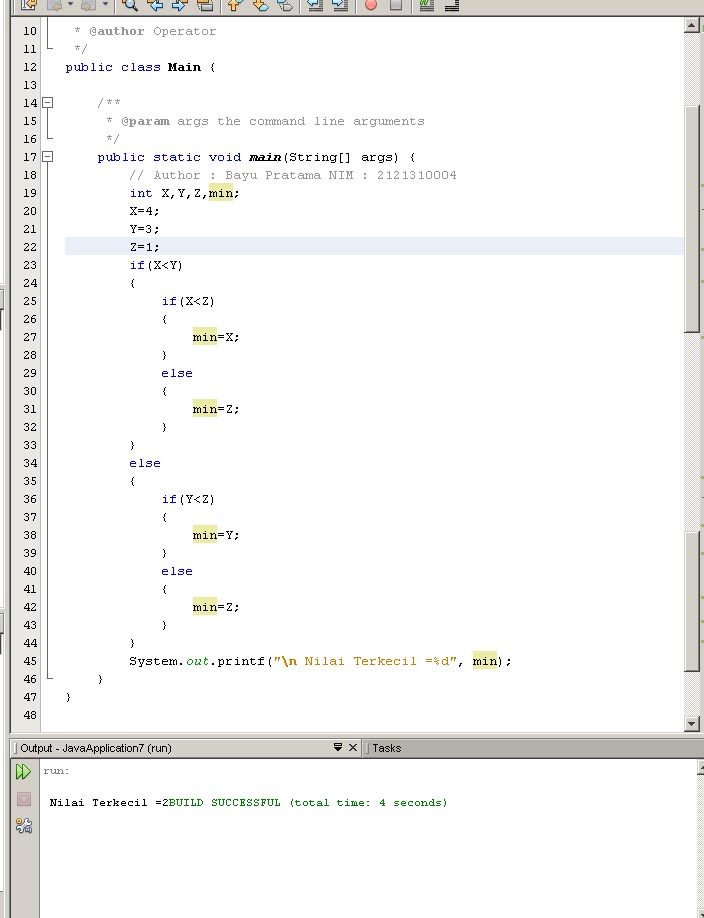
Task: Click the '@author Operator' comment text
Action: click(152, 31)
